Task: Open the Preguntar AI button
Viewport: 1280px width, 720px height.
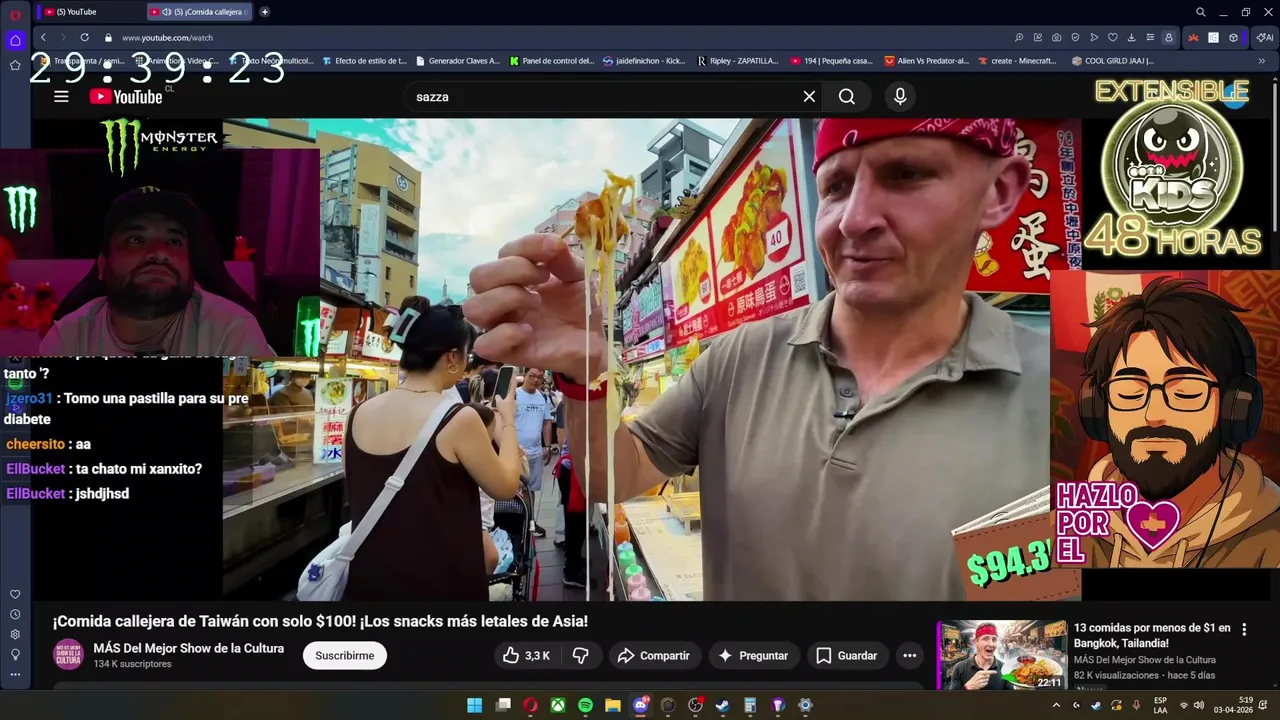Action: (754, 655)
